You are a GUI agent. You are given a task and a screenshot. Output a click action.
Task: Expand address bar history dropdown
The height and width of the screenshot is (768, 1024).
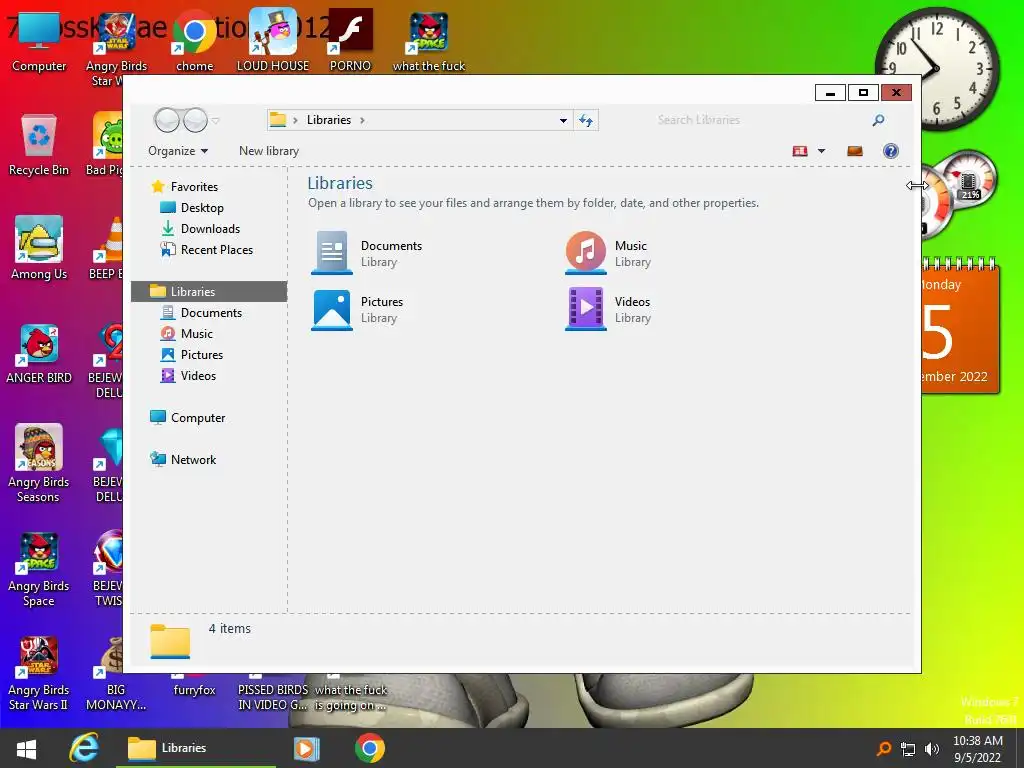click(x=563, y=120)
